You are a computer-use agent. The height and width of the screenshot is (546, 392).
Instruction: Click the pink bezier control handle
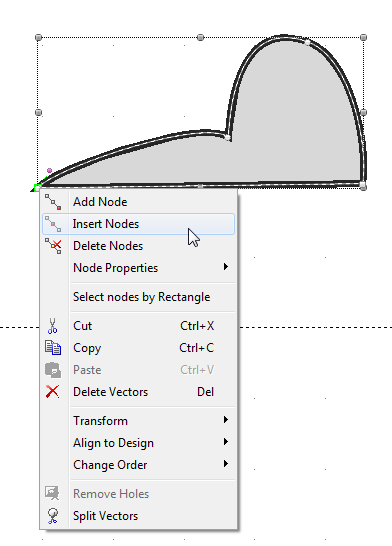pos(49,171)
